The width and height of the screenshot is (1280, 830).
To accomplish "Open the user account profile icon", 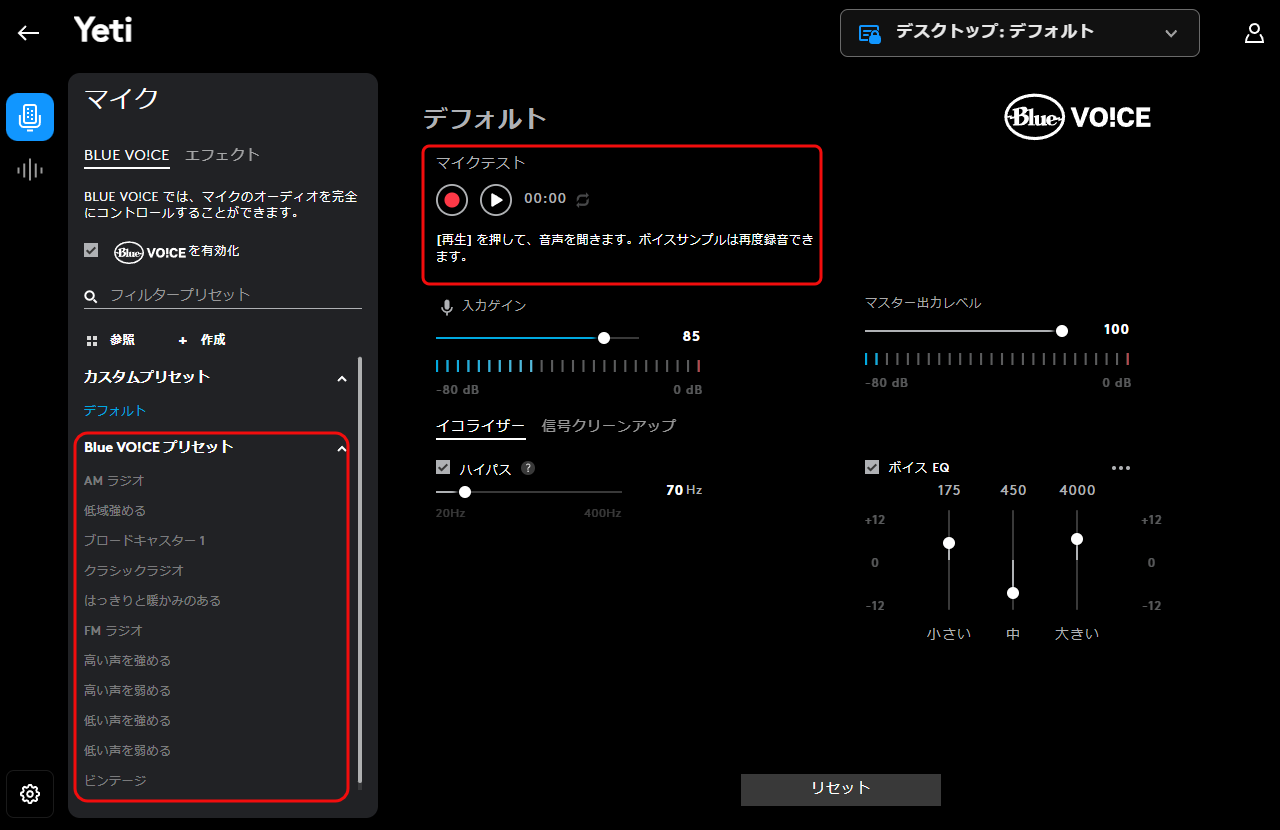I will 1254,33.
